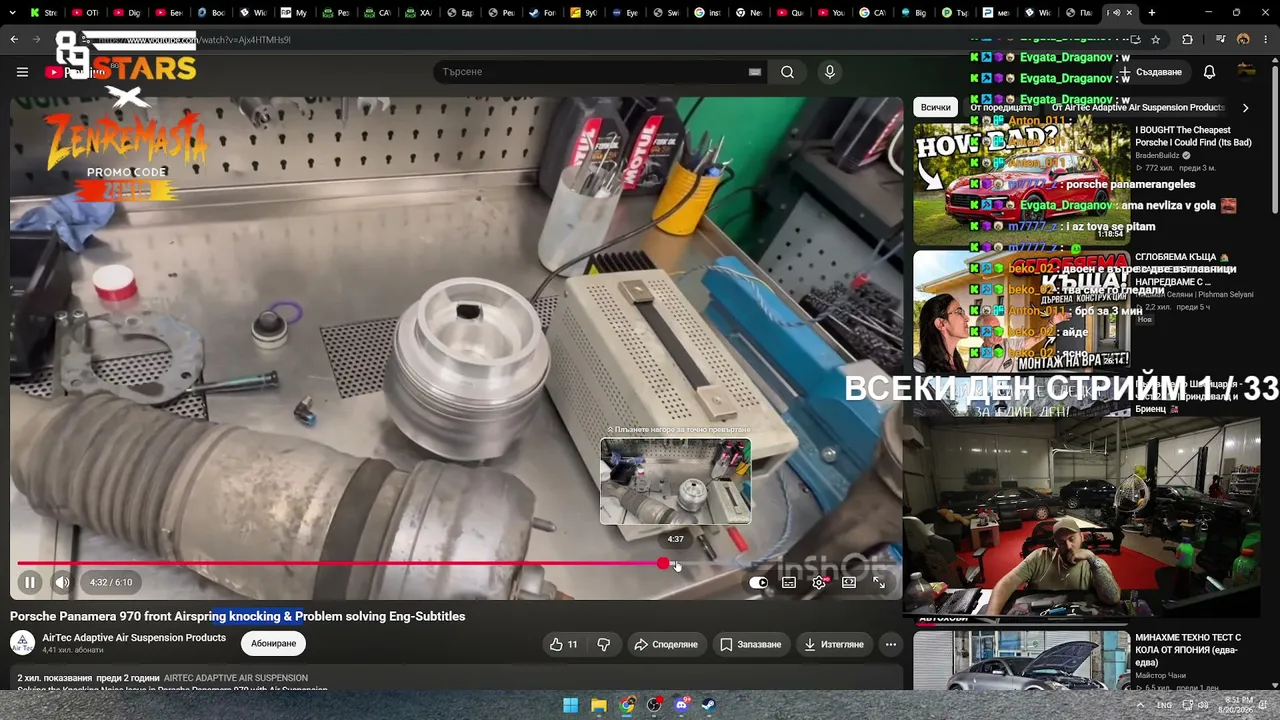Open the 'МИНАХМЕ ТЕХНО ТЕСТ' video thumbnail

click(x=1021, y=660)
